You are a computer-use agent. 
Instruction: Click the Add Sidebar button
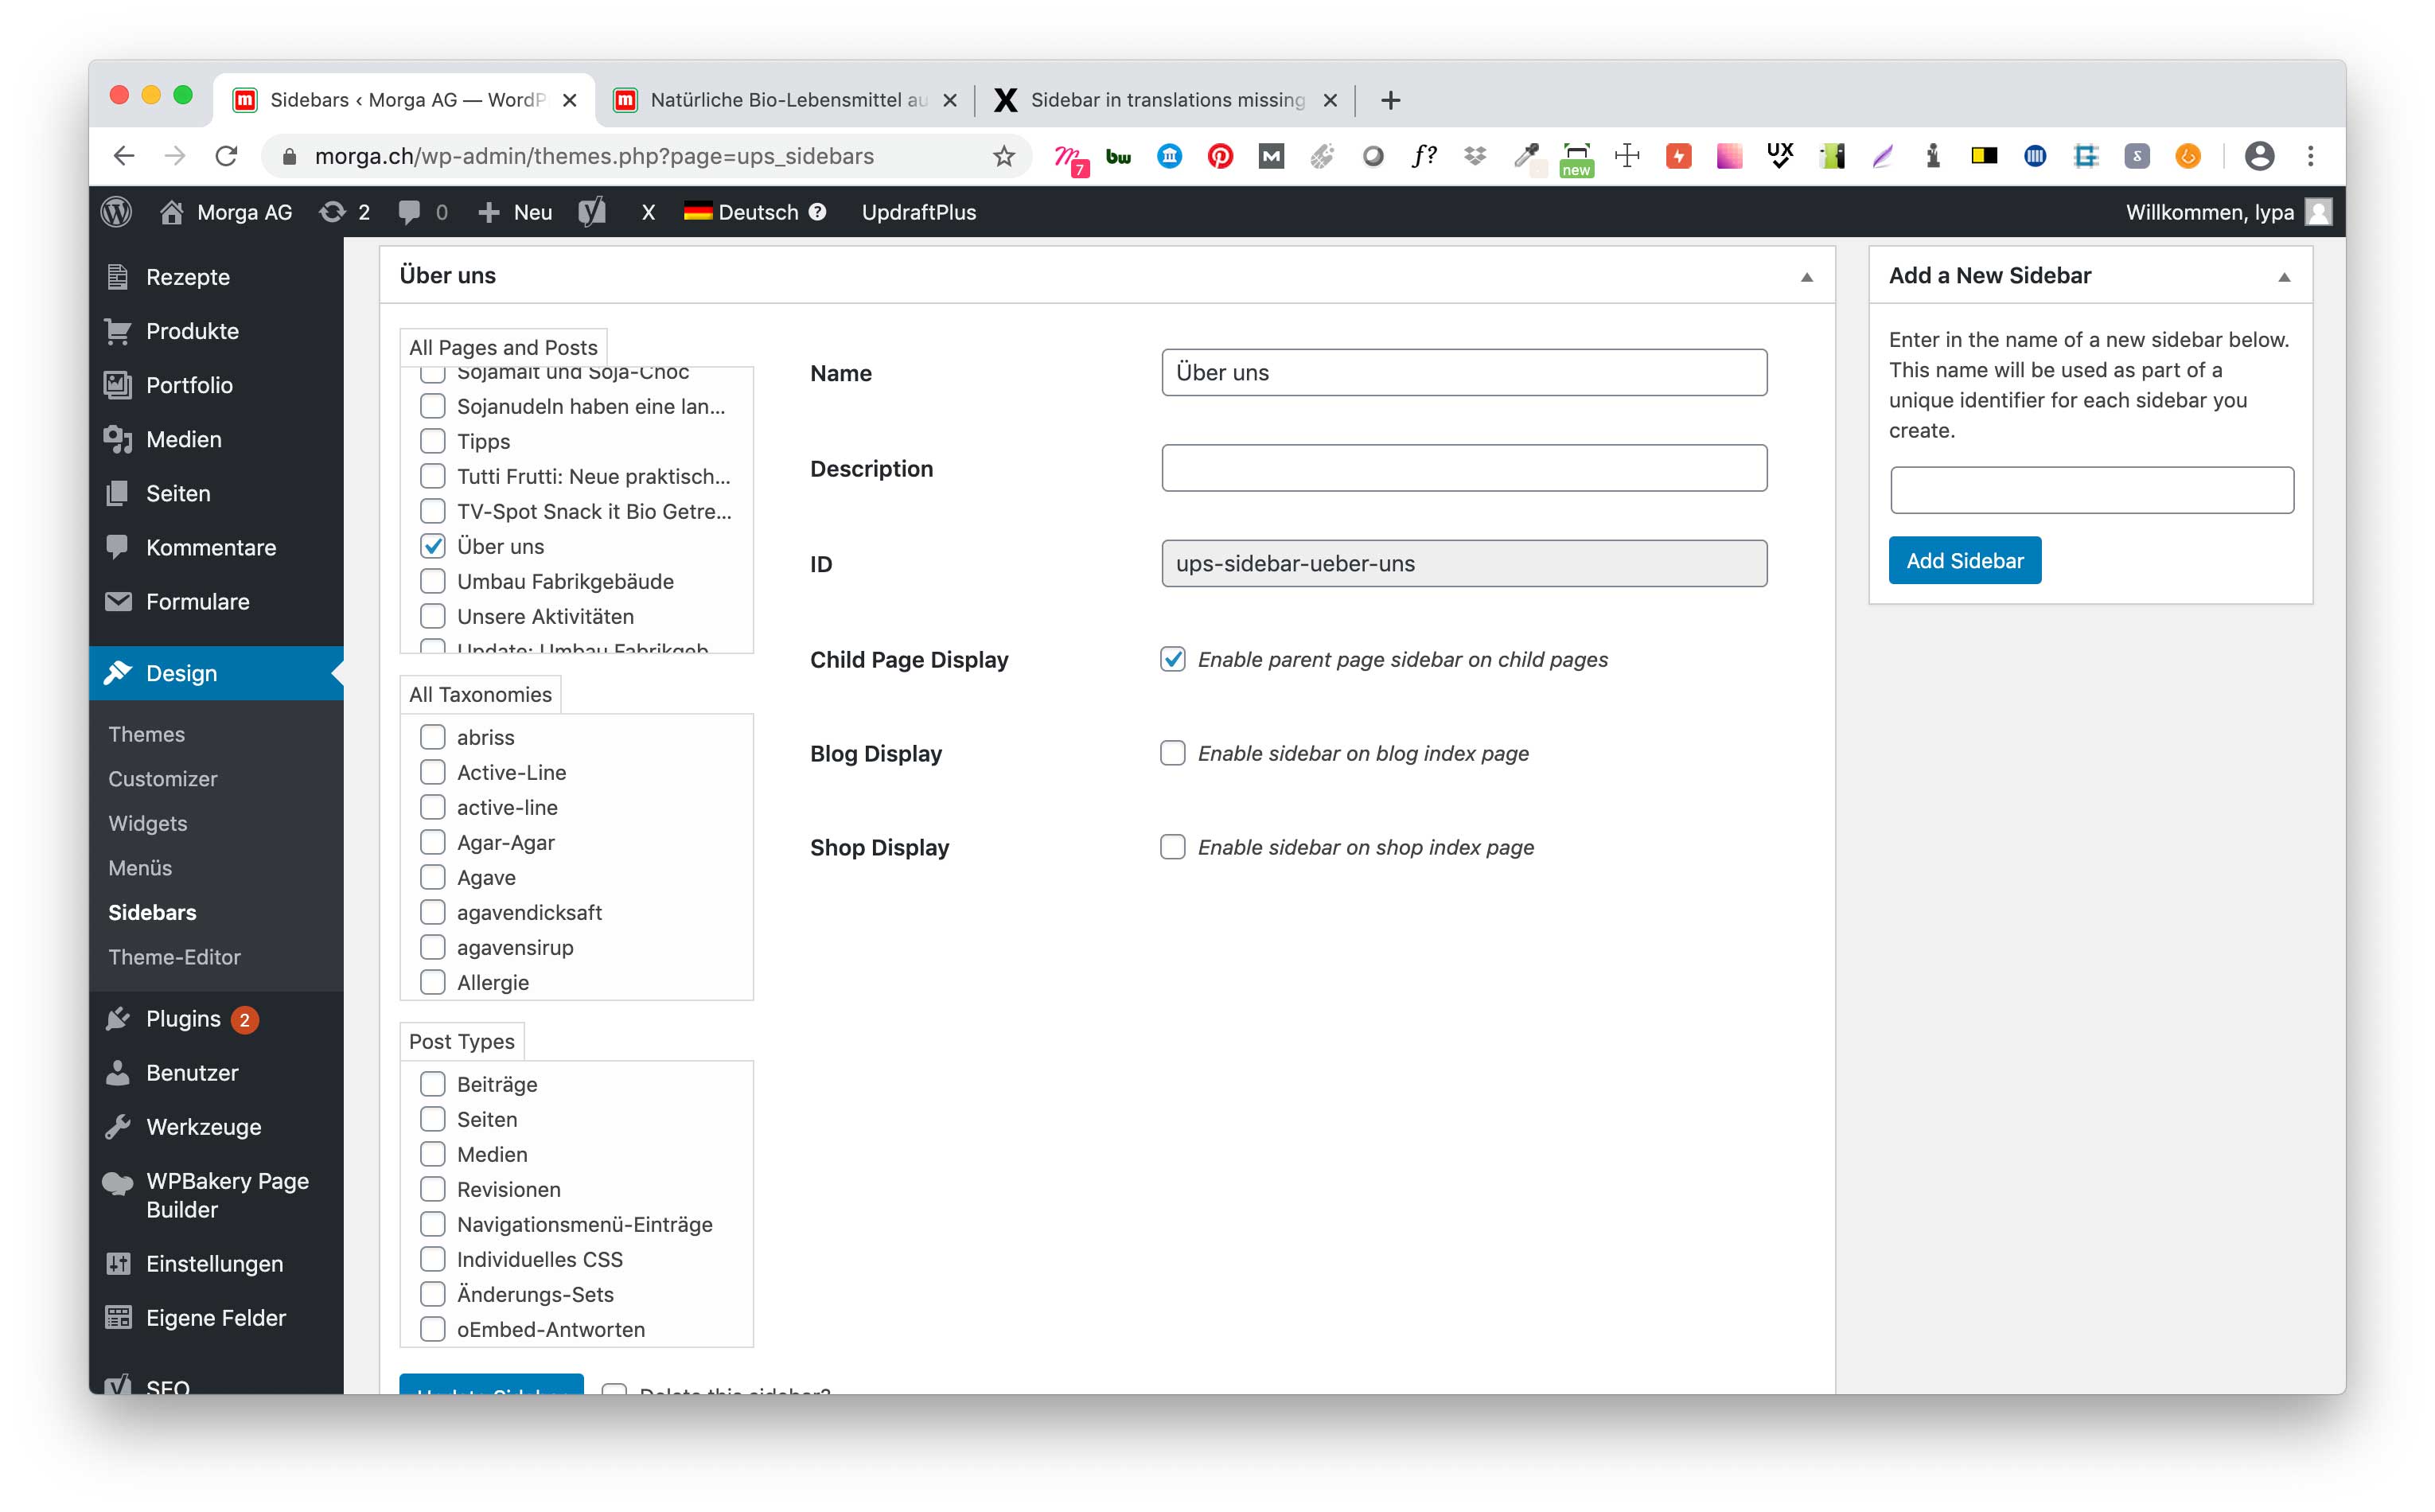tap(1963, 561)
